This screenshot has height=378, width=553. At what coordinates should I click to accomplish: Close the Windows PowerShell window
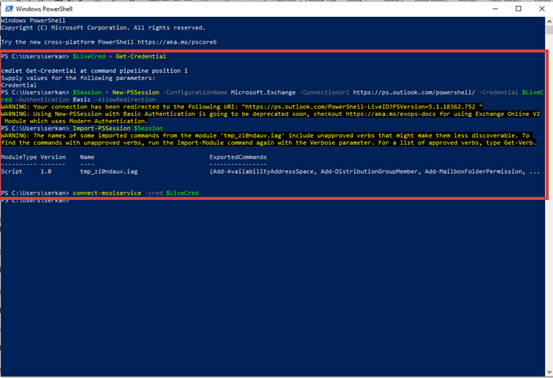542,8
